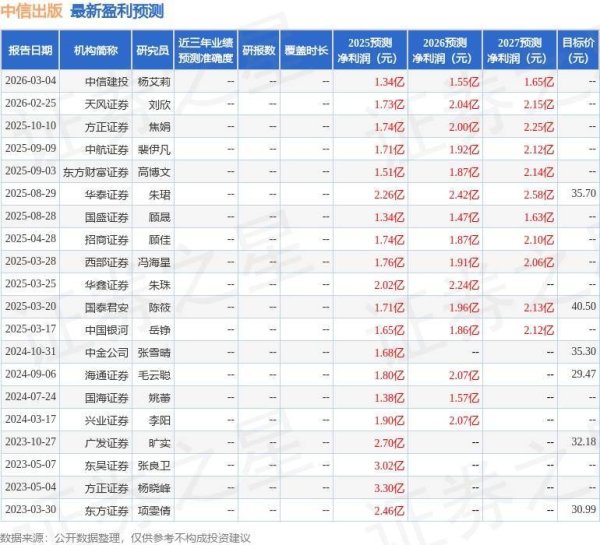Select the date 2025-10-10 cell
The image size is (600, 545).
[31, 126]
